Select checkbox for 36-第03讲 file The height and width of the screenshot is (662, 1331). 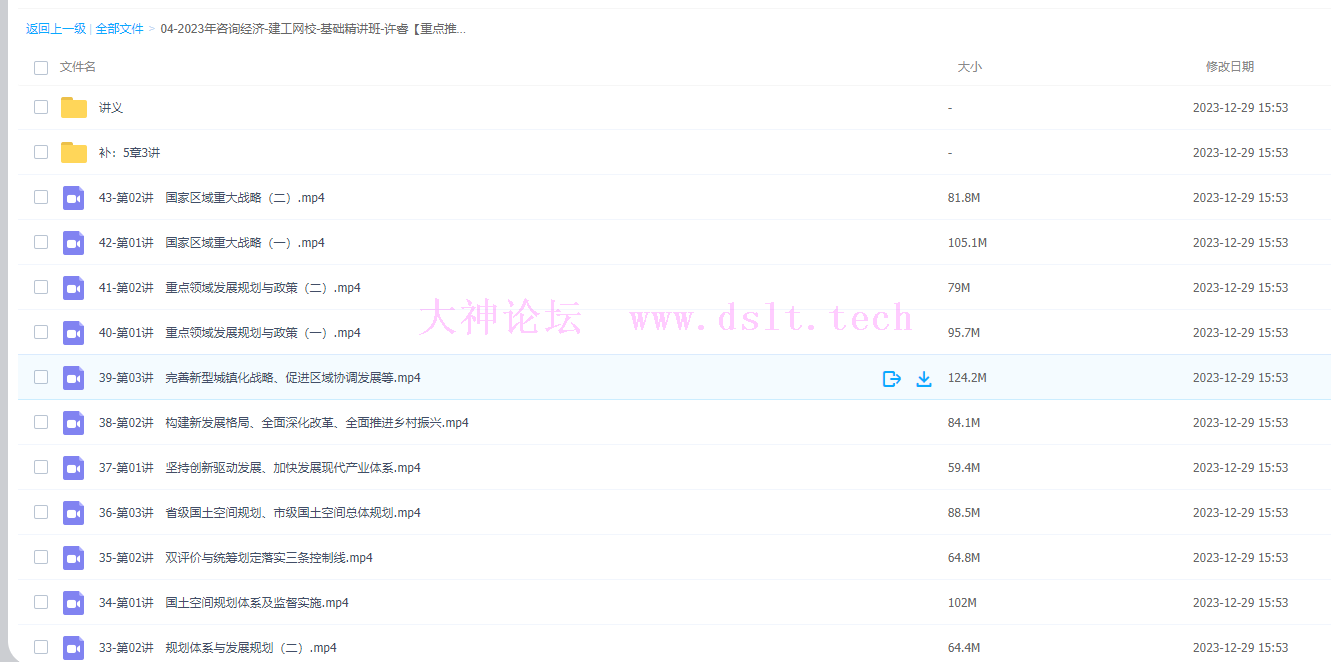[x=41, y=512]
